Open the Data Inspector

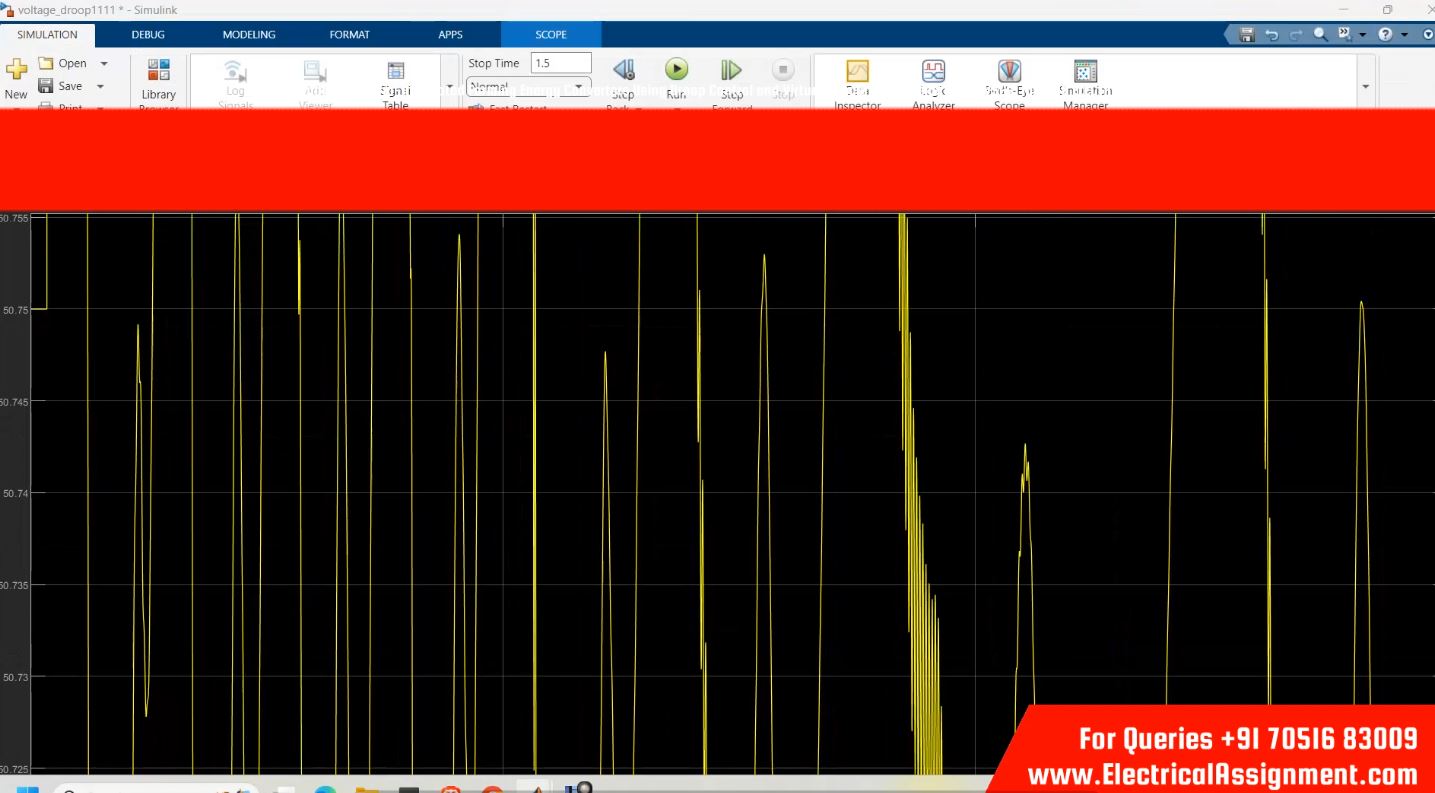(857, 72)
